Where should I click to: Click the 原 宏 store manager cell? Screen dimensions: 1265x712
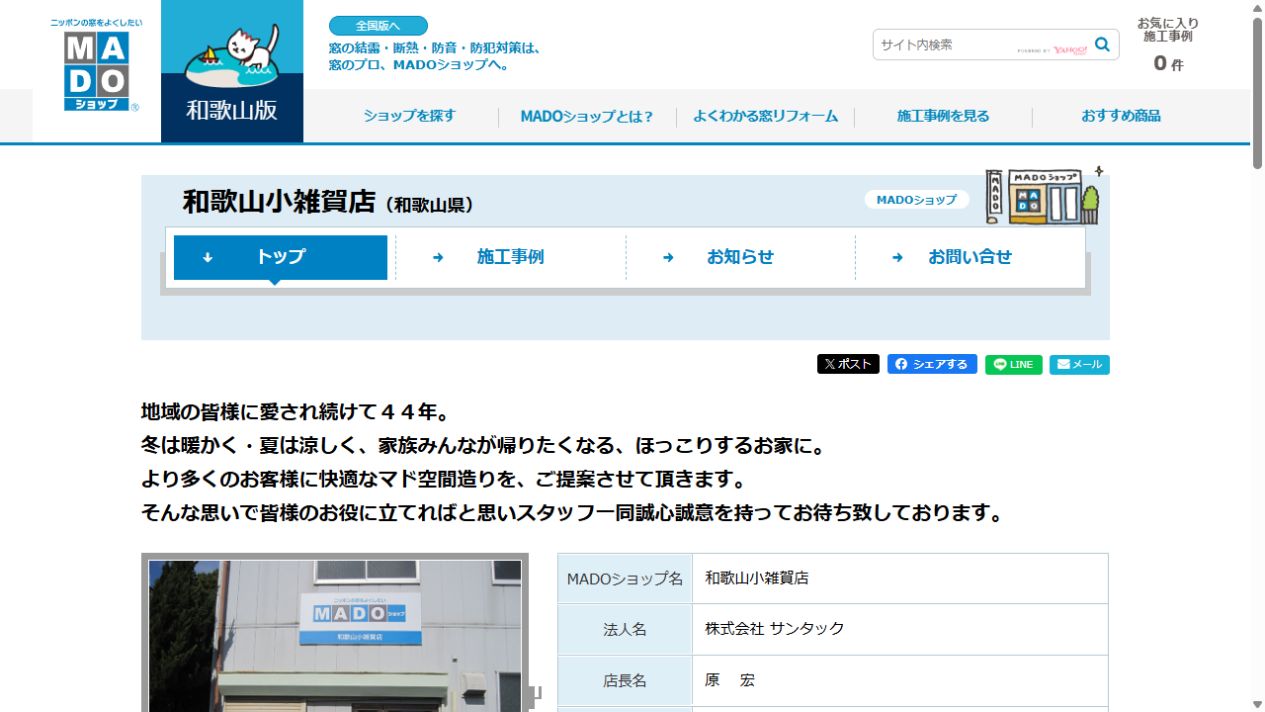click(x=900, y=681)
